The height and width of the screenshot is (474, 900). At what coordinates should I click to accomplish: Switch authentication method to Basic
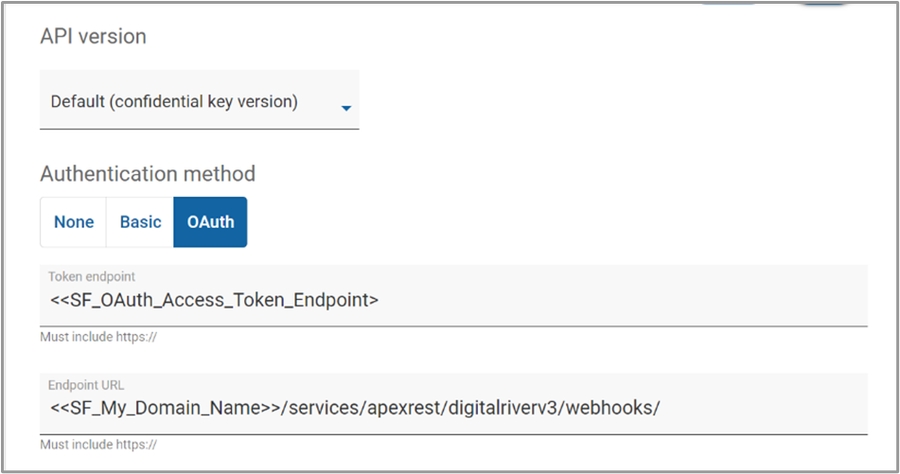pos(140,222)
